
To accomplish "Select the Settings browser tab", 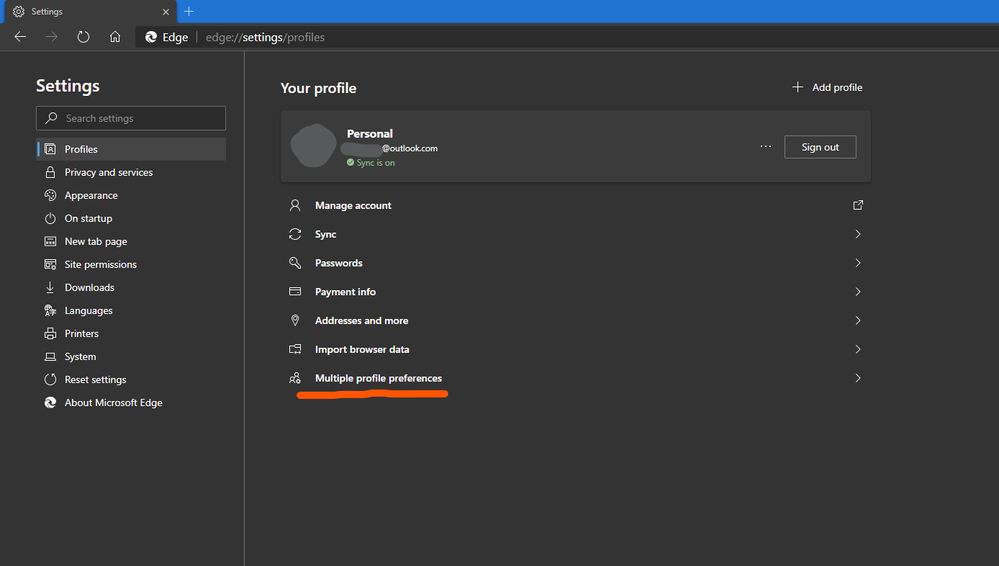I will (x=89, y=11).
